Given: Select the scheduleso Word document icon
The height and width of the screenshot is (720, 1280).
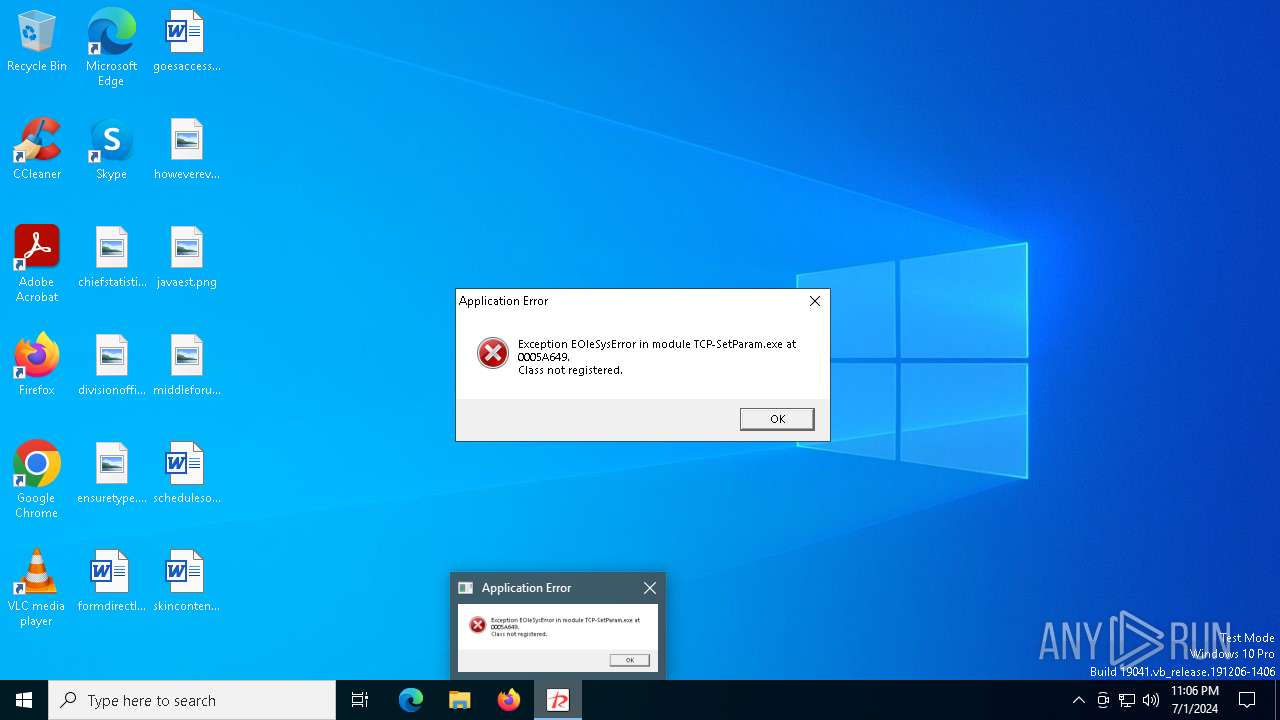Looking at the screenshot, I should tap(186, 474).
